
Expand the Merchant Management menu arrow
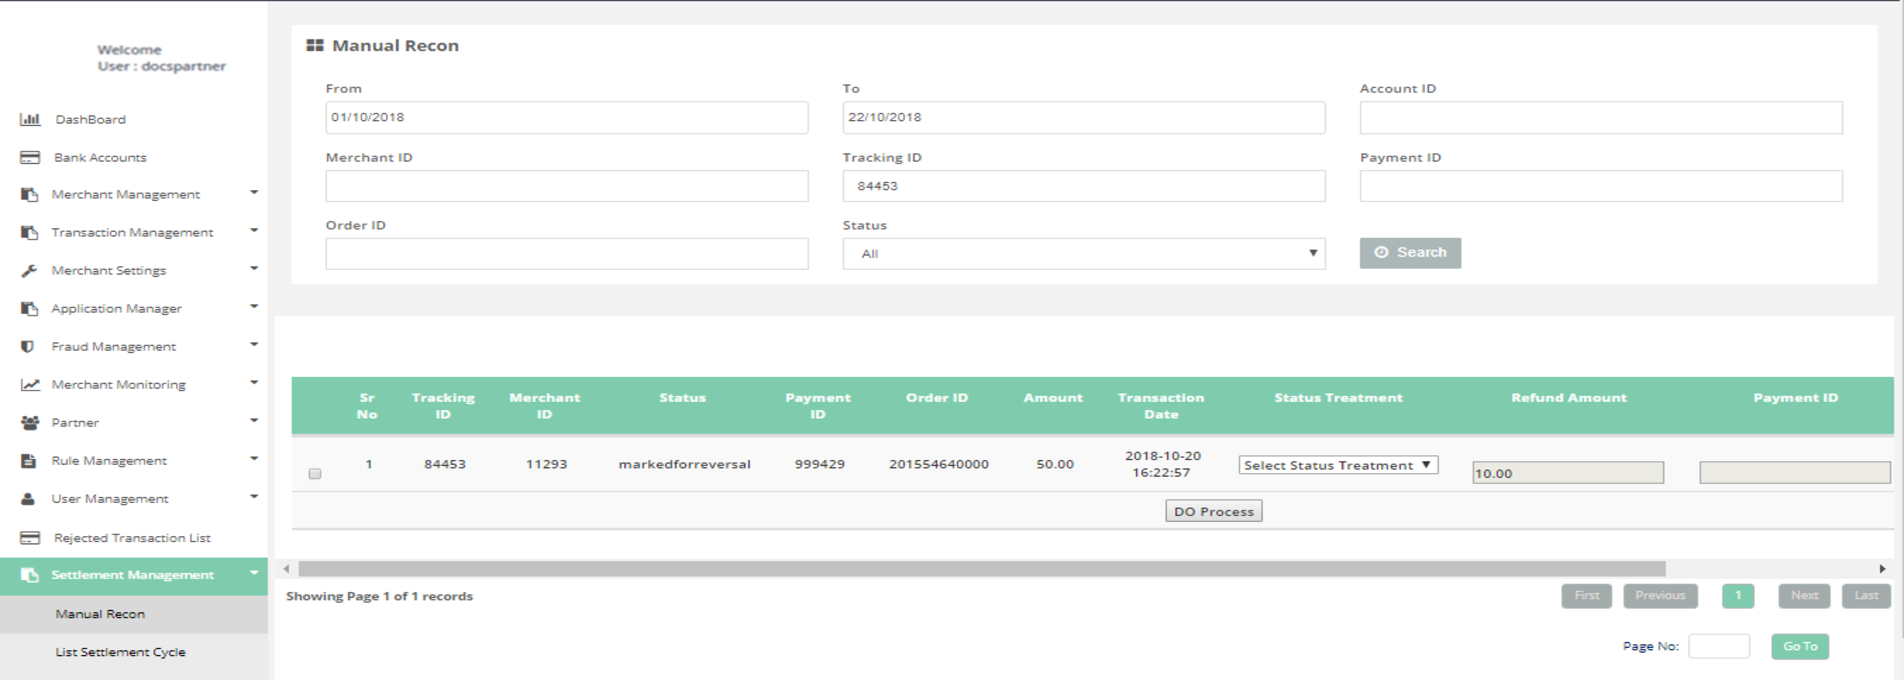point(254,193)
